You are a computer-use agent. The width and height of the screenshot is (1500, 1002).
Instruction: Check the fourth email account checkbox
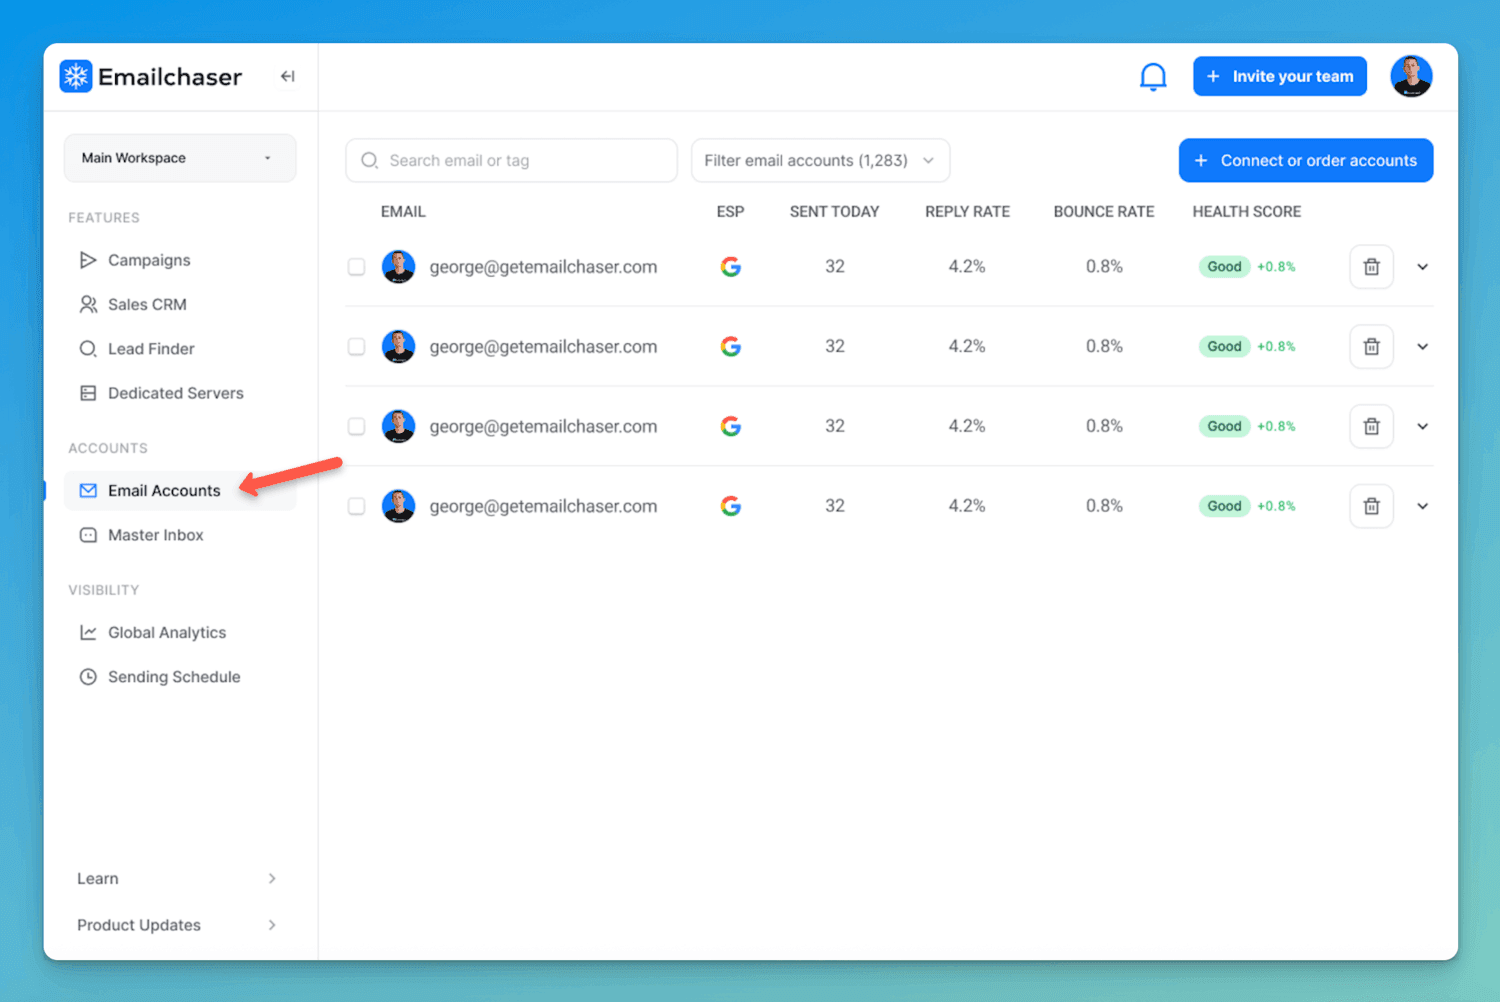[x=356, y=506]
